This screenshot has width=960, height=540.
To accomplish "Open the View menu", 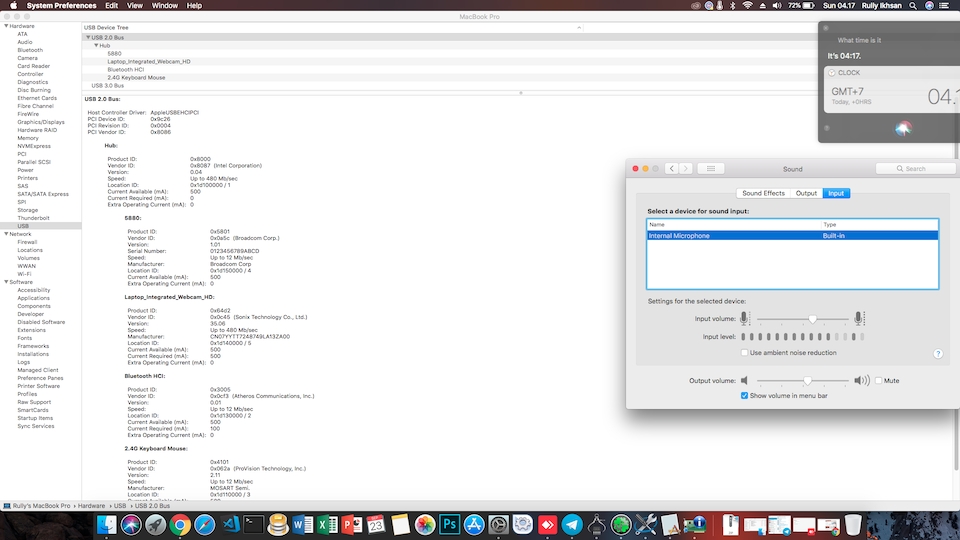I will click(x=135, y=6).
